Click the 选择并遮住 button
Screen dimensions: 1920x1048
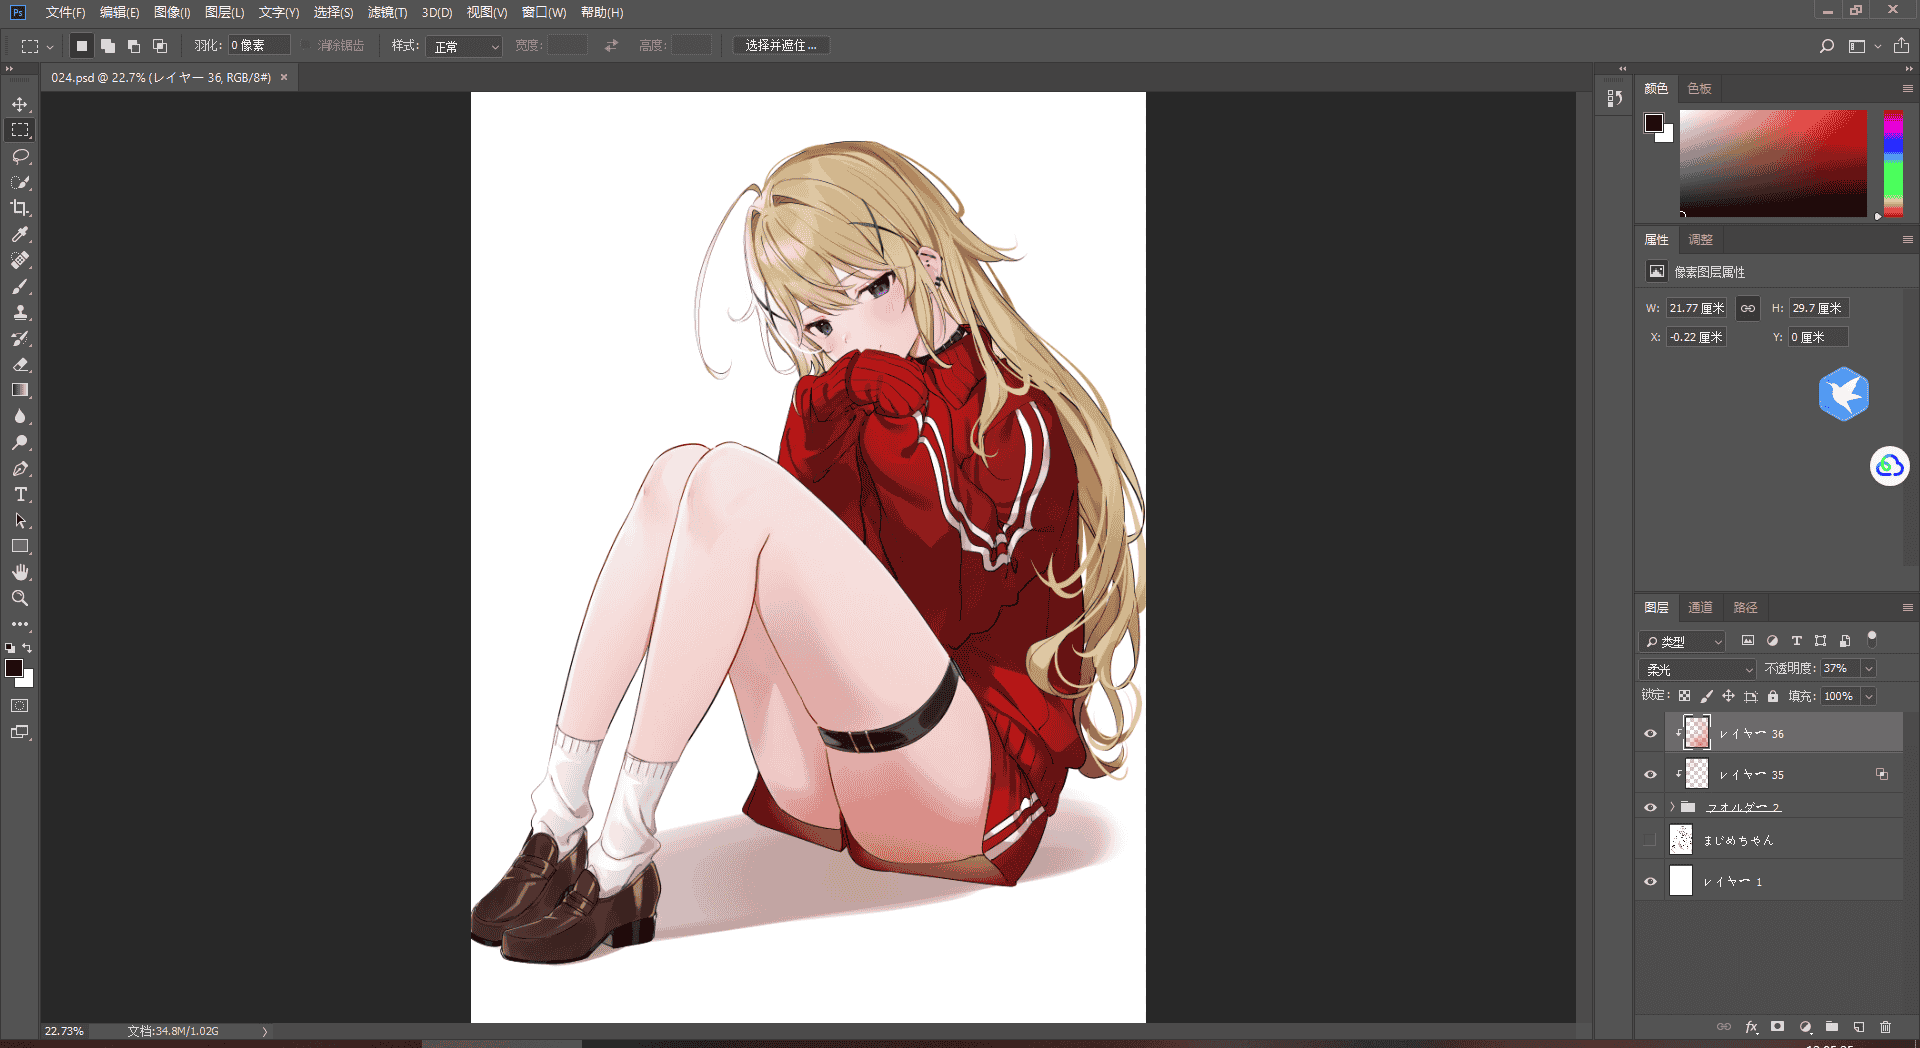click(781, 46)
